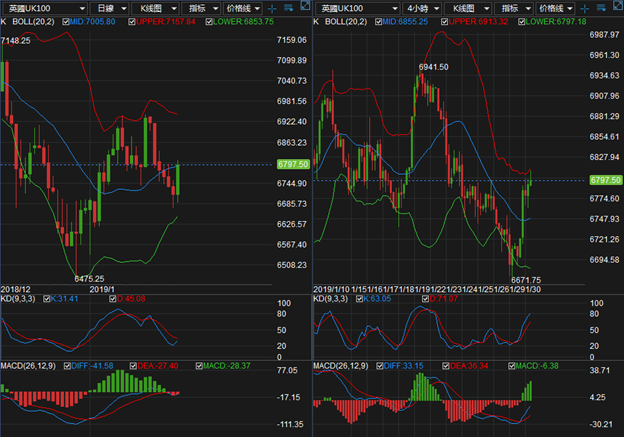Click the blue panel icon on left chart
Screen dimensions: 624x437
pos(288,7)
